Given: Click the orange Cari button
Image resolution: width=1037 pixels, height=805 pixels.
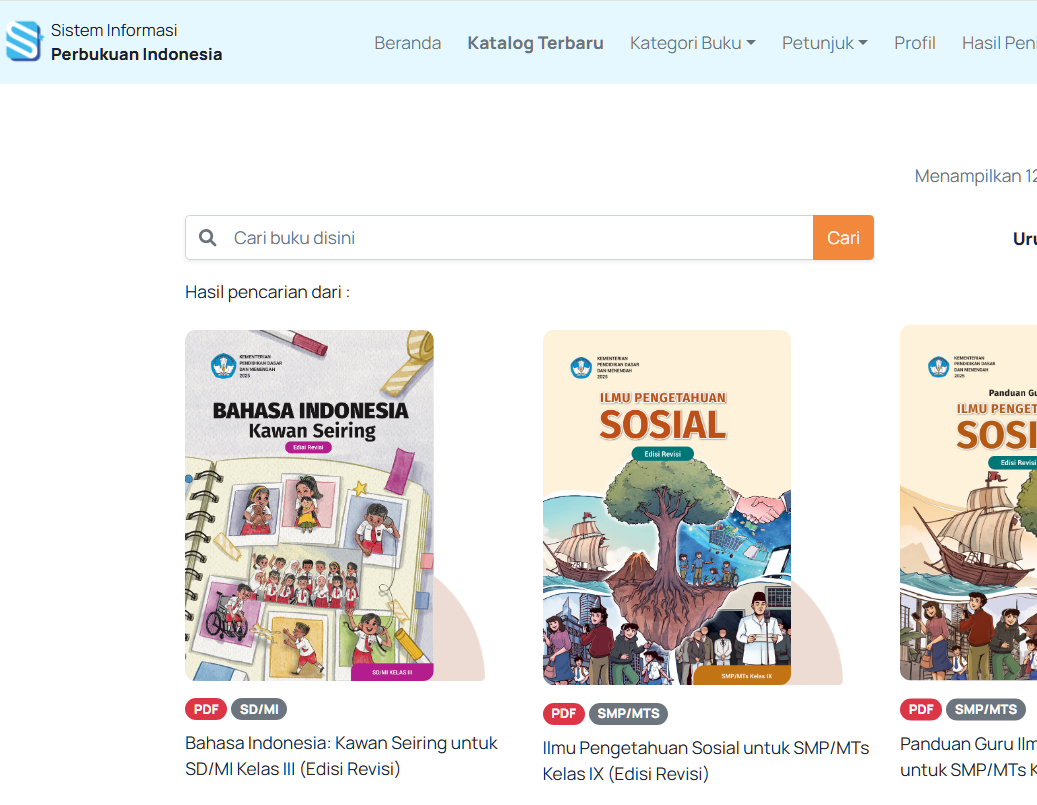Looking at the screenshot, I should [x=843, y=237].
